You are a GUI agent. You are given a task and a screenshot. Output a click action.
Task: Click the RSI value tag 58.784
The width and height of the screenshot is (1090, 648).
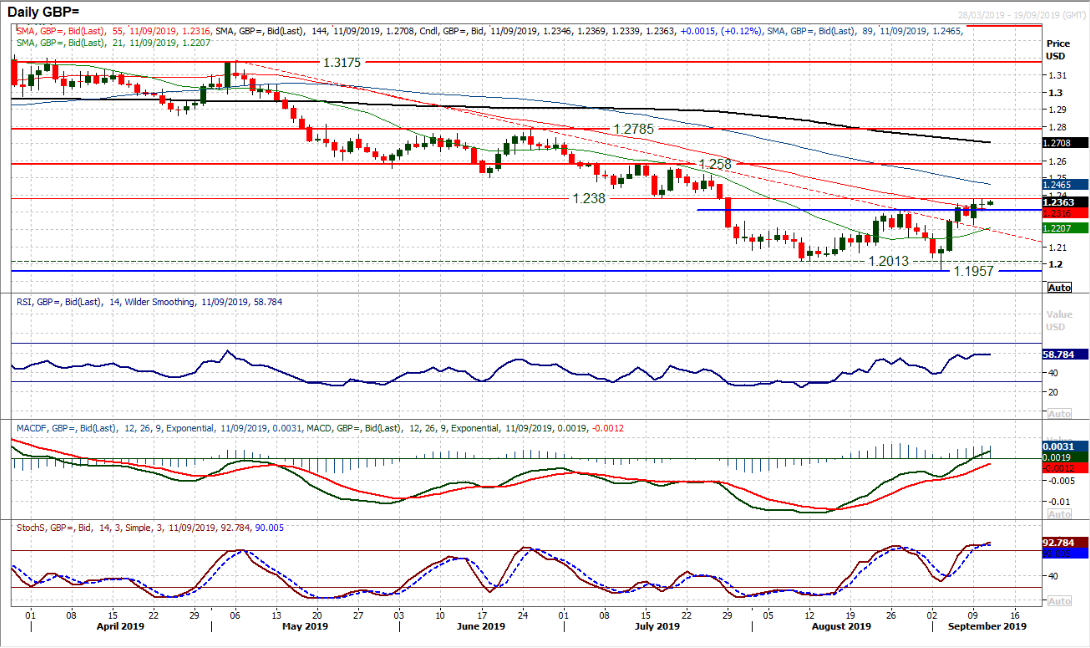tap(1058, 354)
